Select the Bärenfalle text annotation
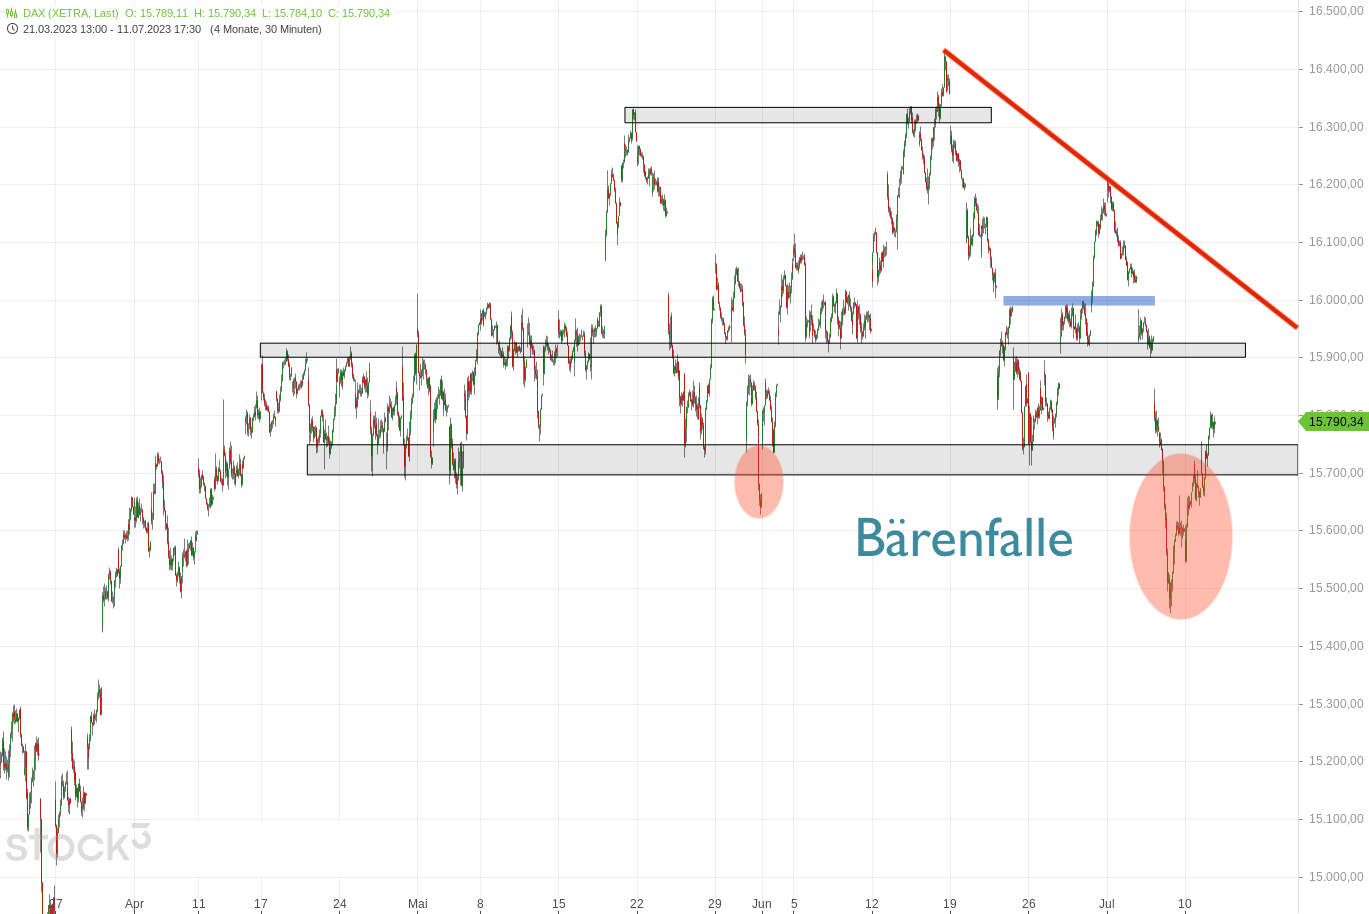This screenshot has width=1369, height=914. (x=963, y=538)
